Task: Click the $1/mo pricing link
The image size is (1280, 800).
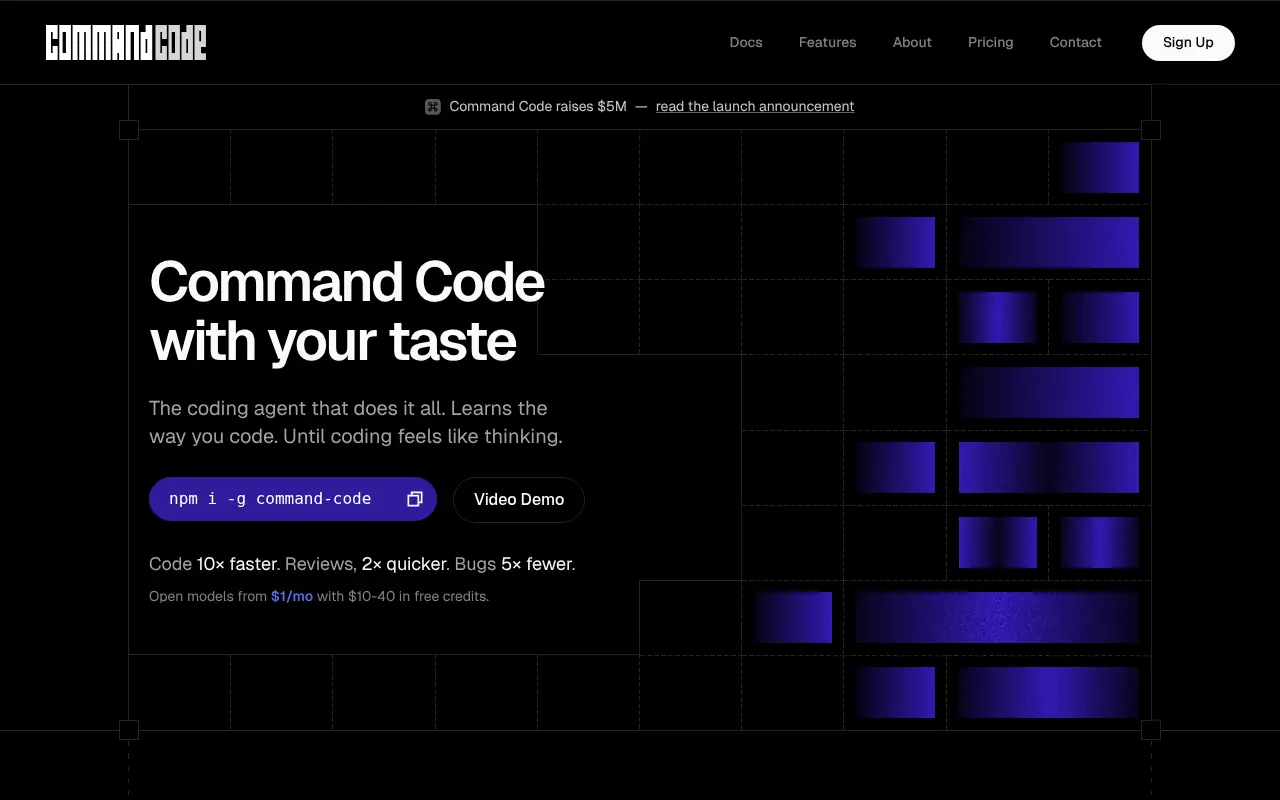Action: (x=292, y=596)
